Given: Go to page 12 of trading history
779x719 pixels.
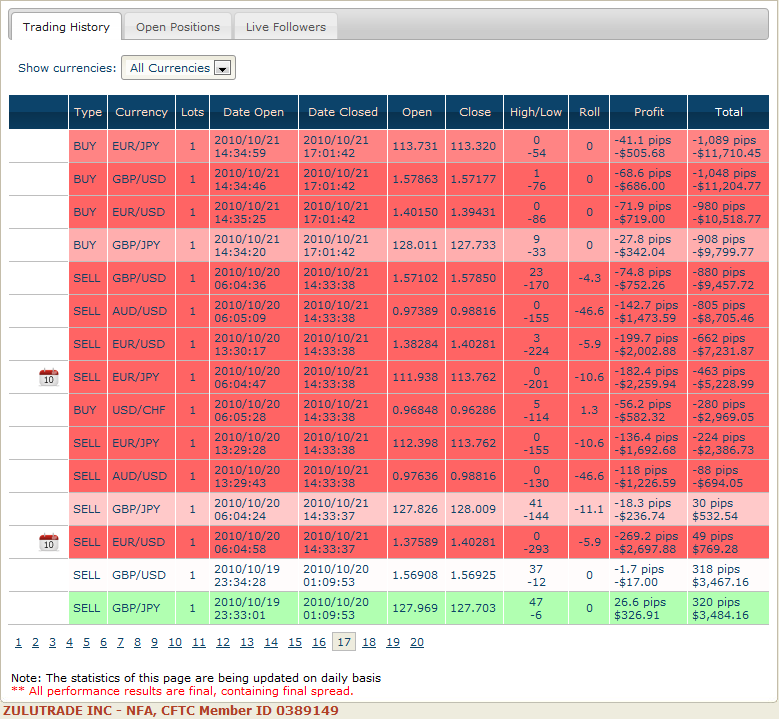Looking at the screenshot, I should tap(223, 642).
